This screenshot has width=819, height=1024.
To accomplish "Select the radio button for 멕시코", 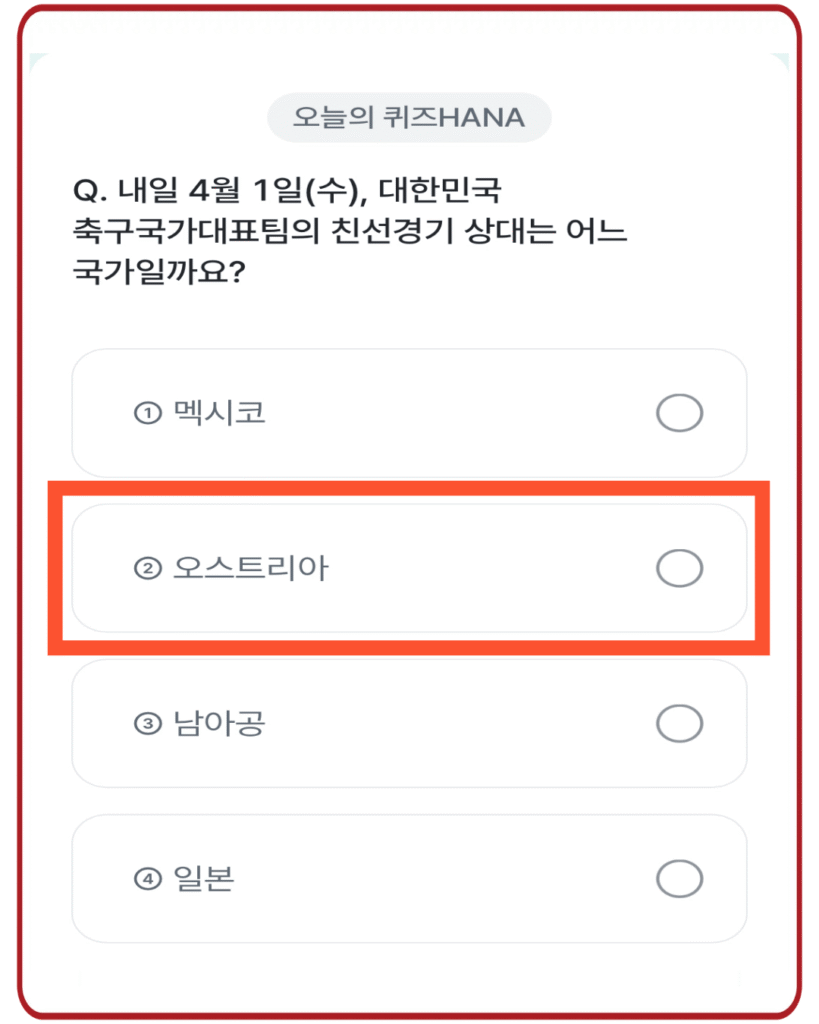I will [x=680, y=413].
